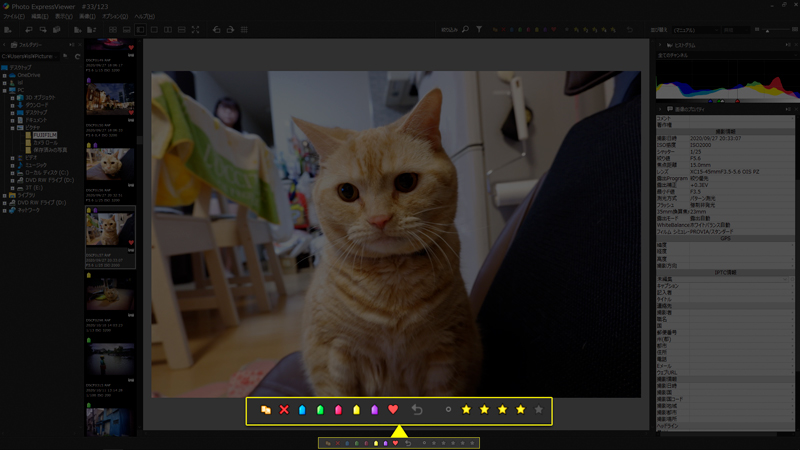Open the ファイル(F) menu
Screen dimensions: 800x450
click(12, 17)
